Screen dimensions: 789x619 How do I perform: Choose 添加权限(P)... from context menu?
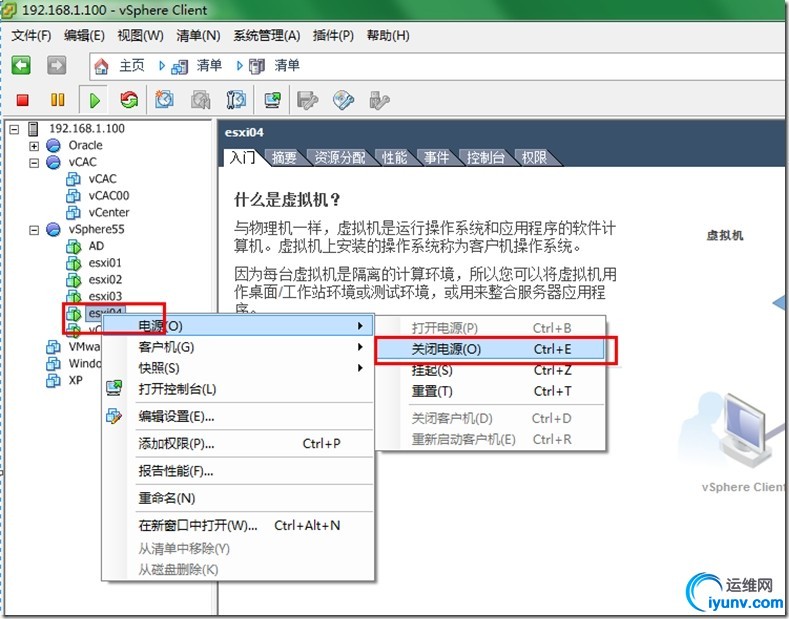pyautogui.click(x=239, y=443)
